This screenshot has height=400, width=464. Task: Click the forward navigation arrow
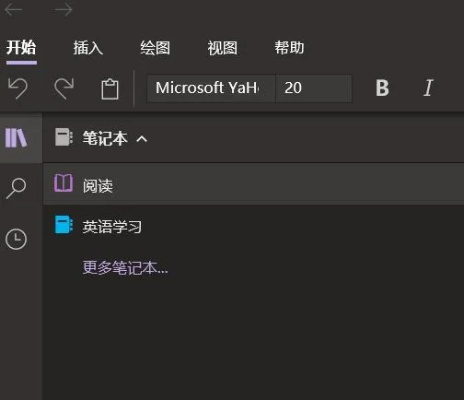pyautogui.click(x=63, y=9)
